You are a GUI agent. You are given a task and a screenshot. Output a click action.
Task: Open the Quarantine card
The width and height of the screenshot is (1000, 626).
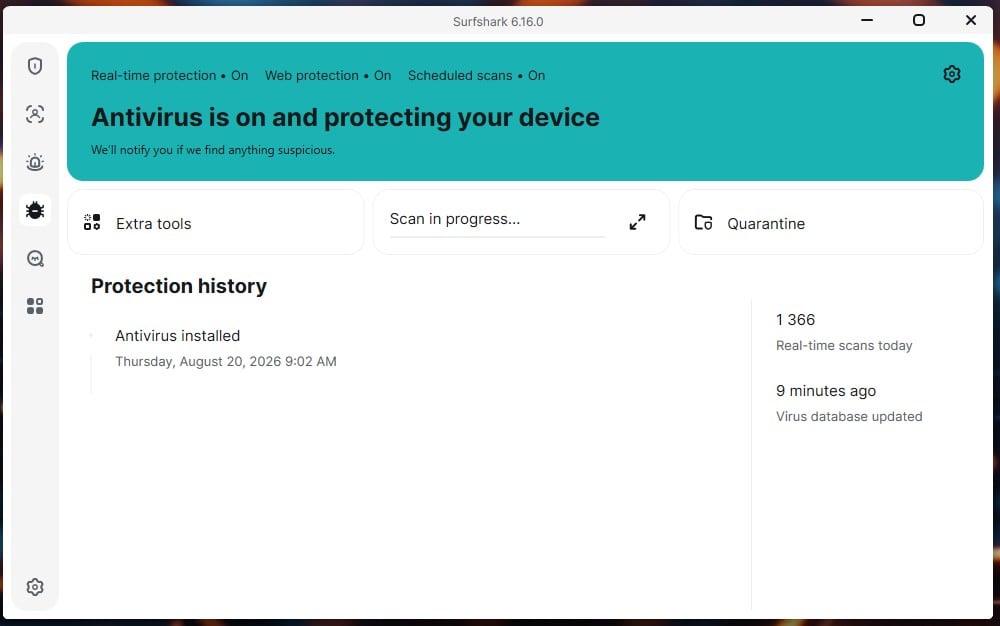tap(831, 222)
